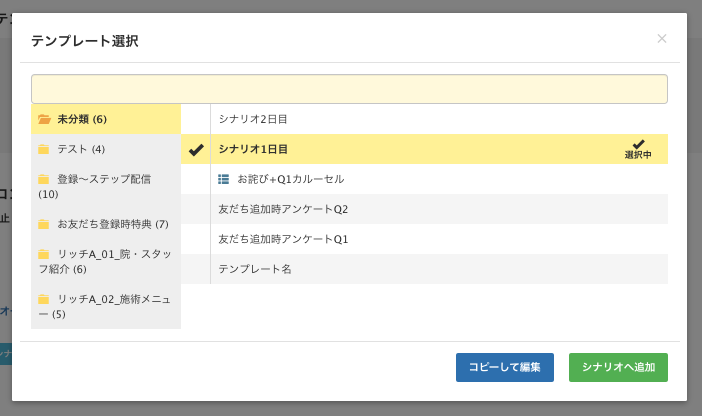Click the 選択中 checkmark badge

[638, 149]
